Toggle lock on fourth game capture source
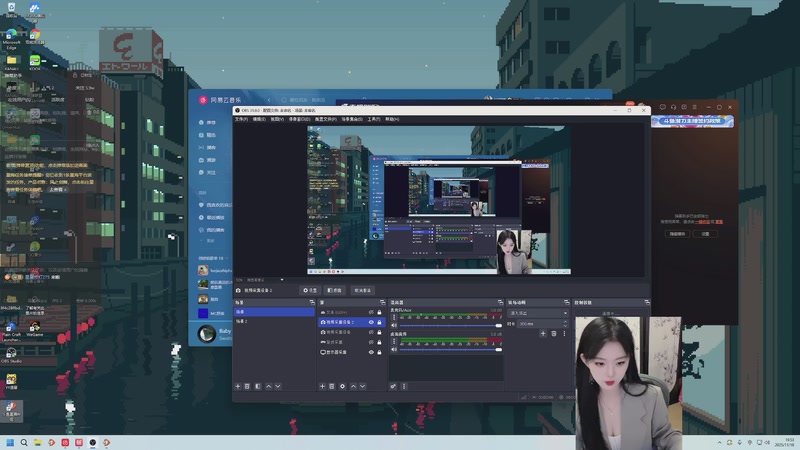This screenshot has width=800, height=450. (379, 342)
